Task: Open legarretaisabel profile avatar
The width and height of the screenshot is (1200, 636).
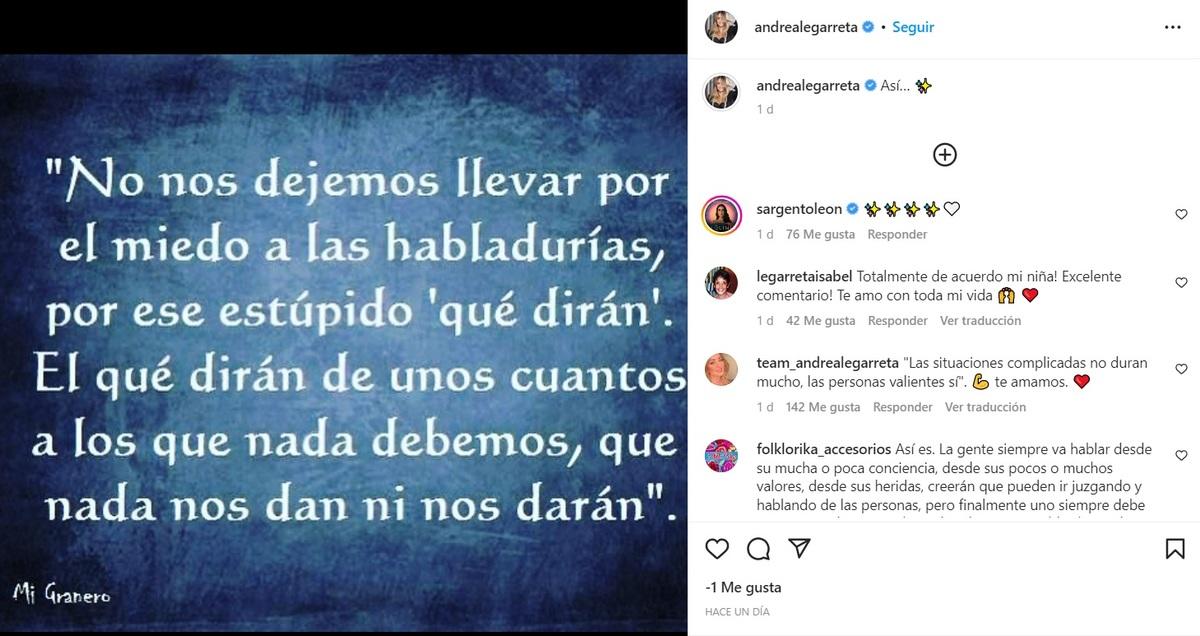Action: pyautogui.click(x=721, y=283)
